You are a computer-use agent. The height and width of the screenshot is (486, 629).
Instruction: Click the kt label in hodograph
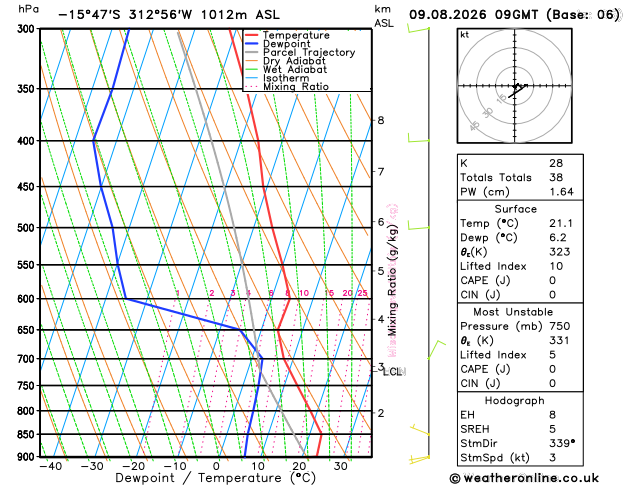[x=465, y=35]
